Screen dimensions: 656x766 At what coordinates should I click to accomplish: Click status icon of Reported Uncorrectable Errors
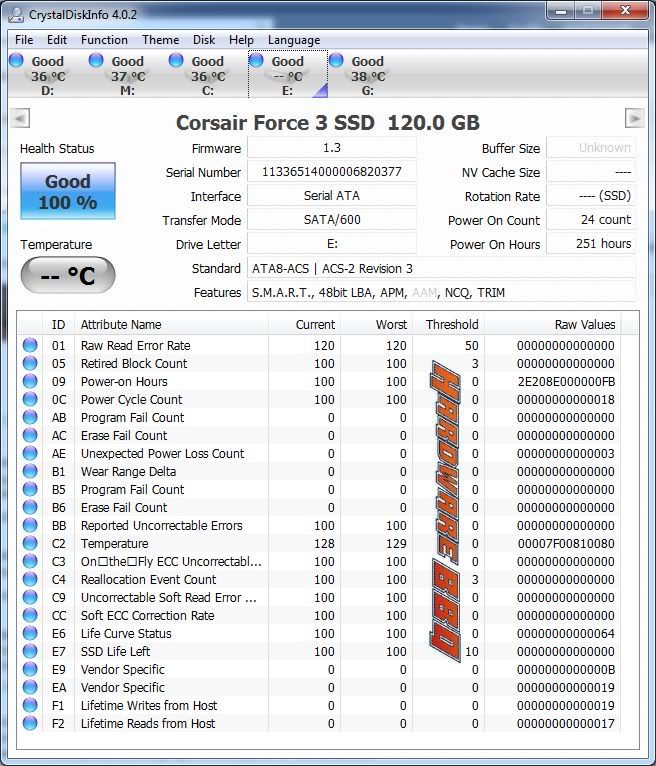coord(30,525)
